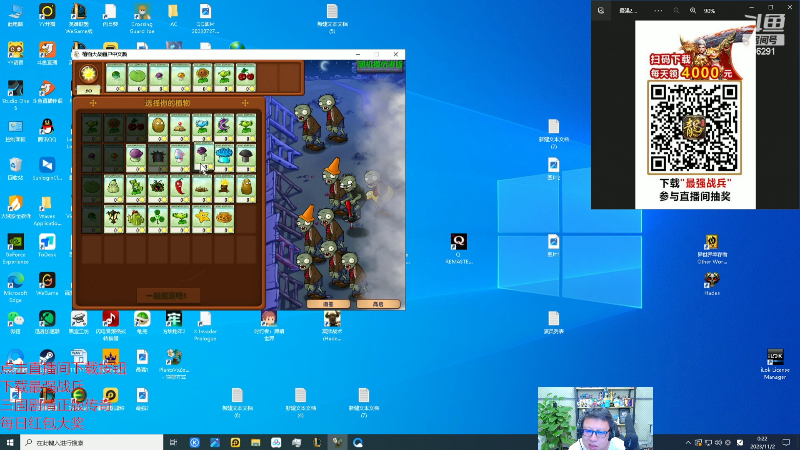This screenshot has height=450, width=800.
Task: Remove Sunflower from the top seed tray
Action: click(203, 78)
